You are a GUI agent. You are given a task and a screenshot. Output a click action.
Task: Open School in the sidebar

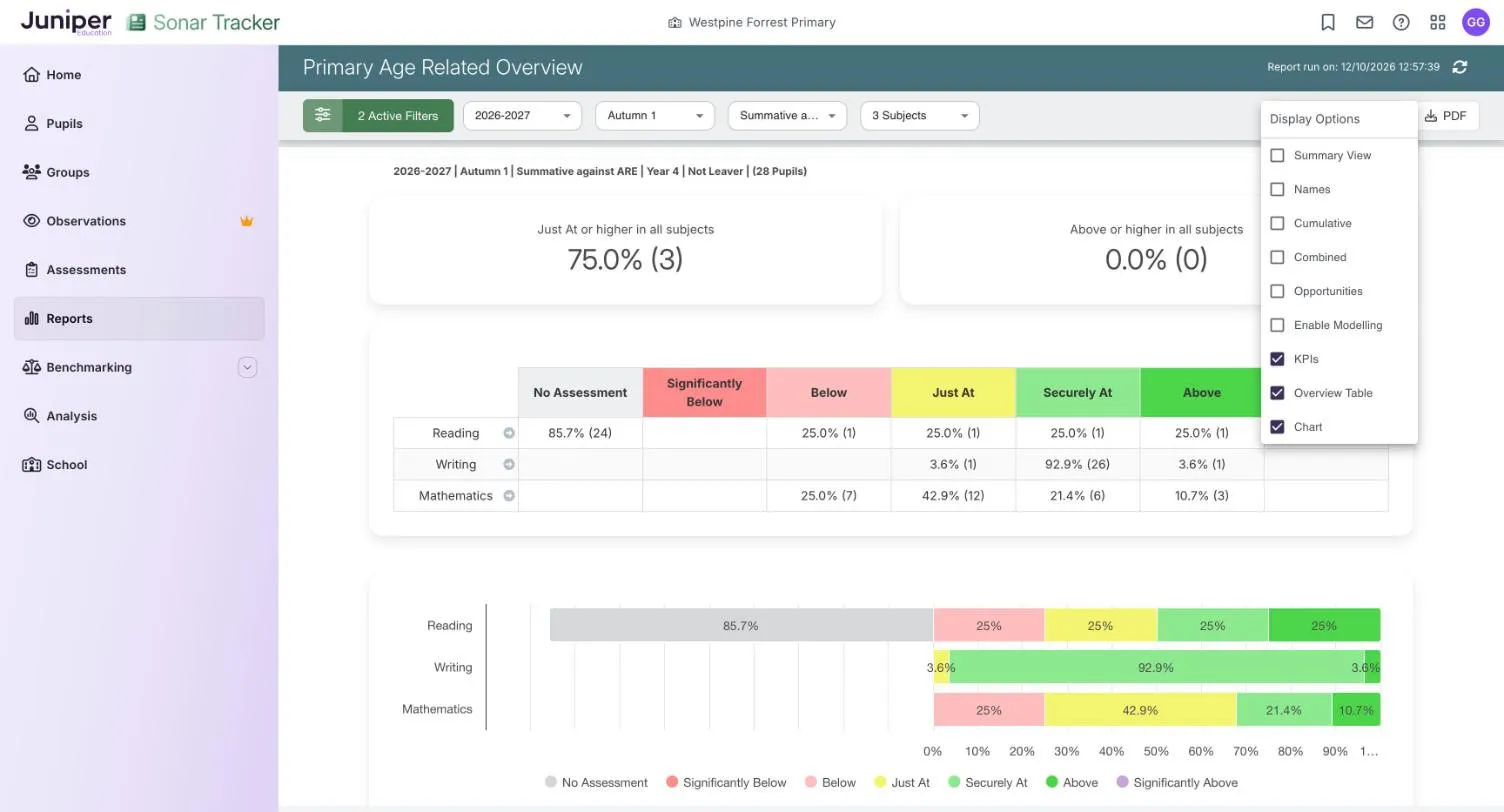139,465
